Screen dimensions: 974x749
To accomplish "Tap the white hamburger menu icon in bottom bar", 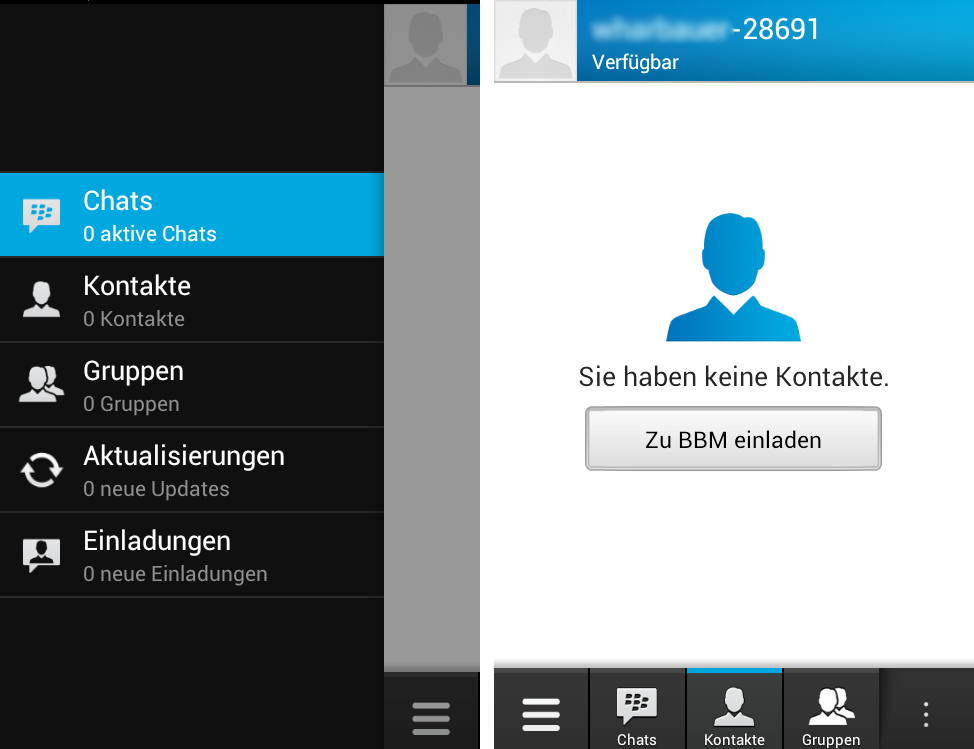I will [x=541, y=714].
